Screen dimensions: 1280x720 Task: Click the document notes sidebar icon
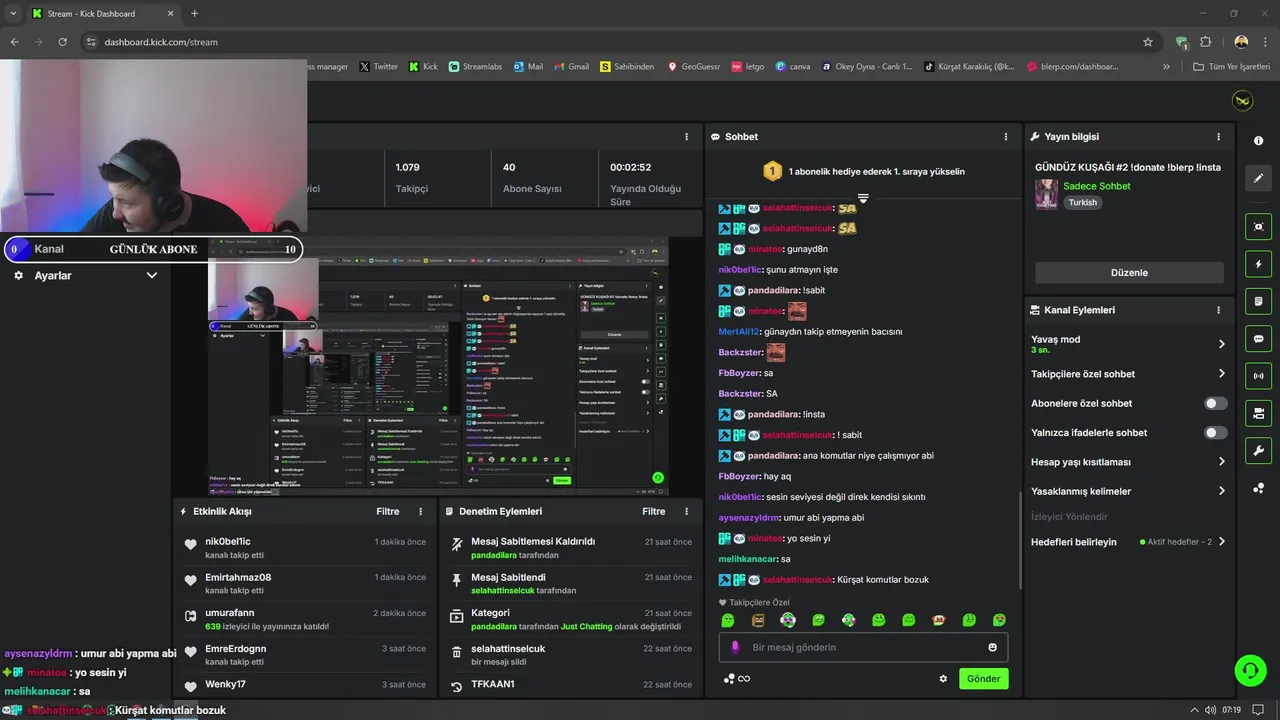1258,301
